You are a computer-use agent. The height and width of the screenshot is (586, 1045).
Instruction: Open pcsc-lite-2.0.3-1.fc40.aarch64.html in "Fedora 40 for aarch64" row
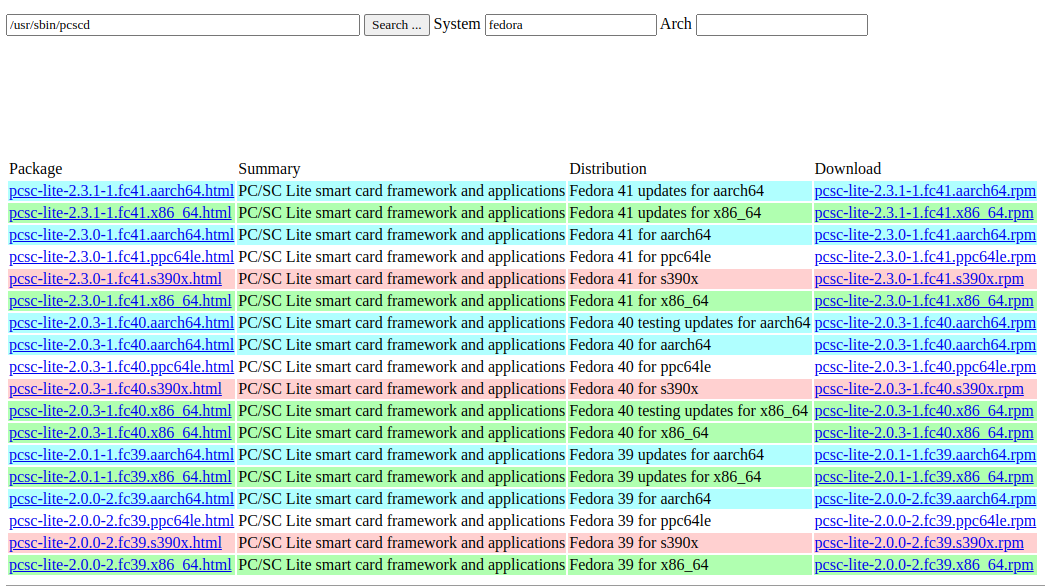121,345
